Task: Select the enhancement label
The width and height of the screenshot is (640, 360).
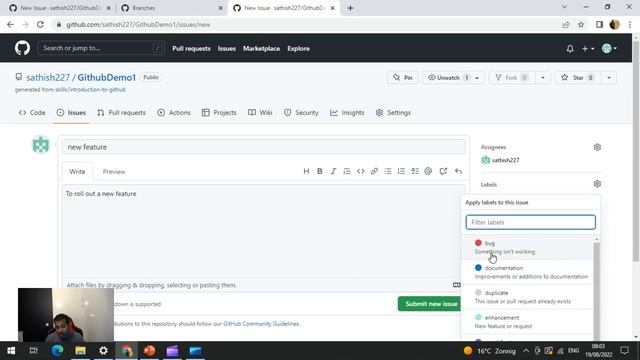Action: [x=527, y=322]
